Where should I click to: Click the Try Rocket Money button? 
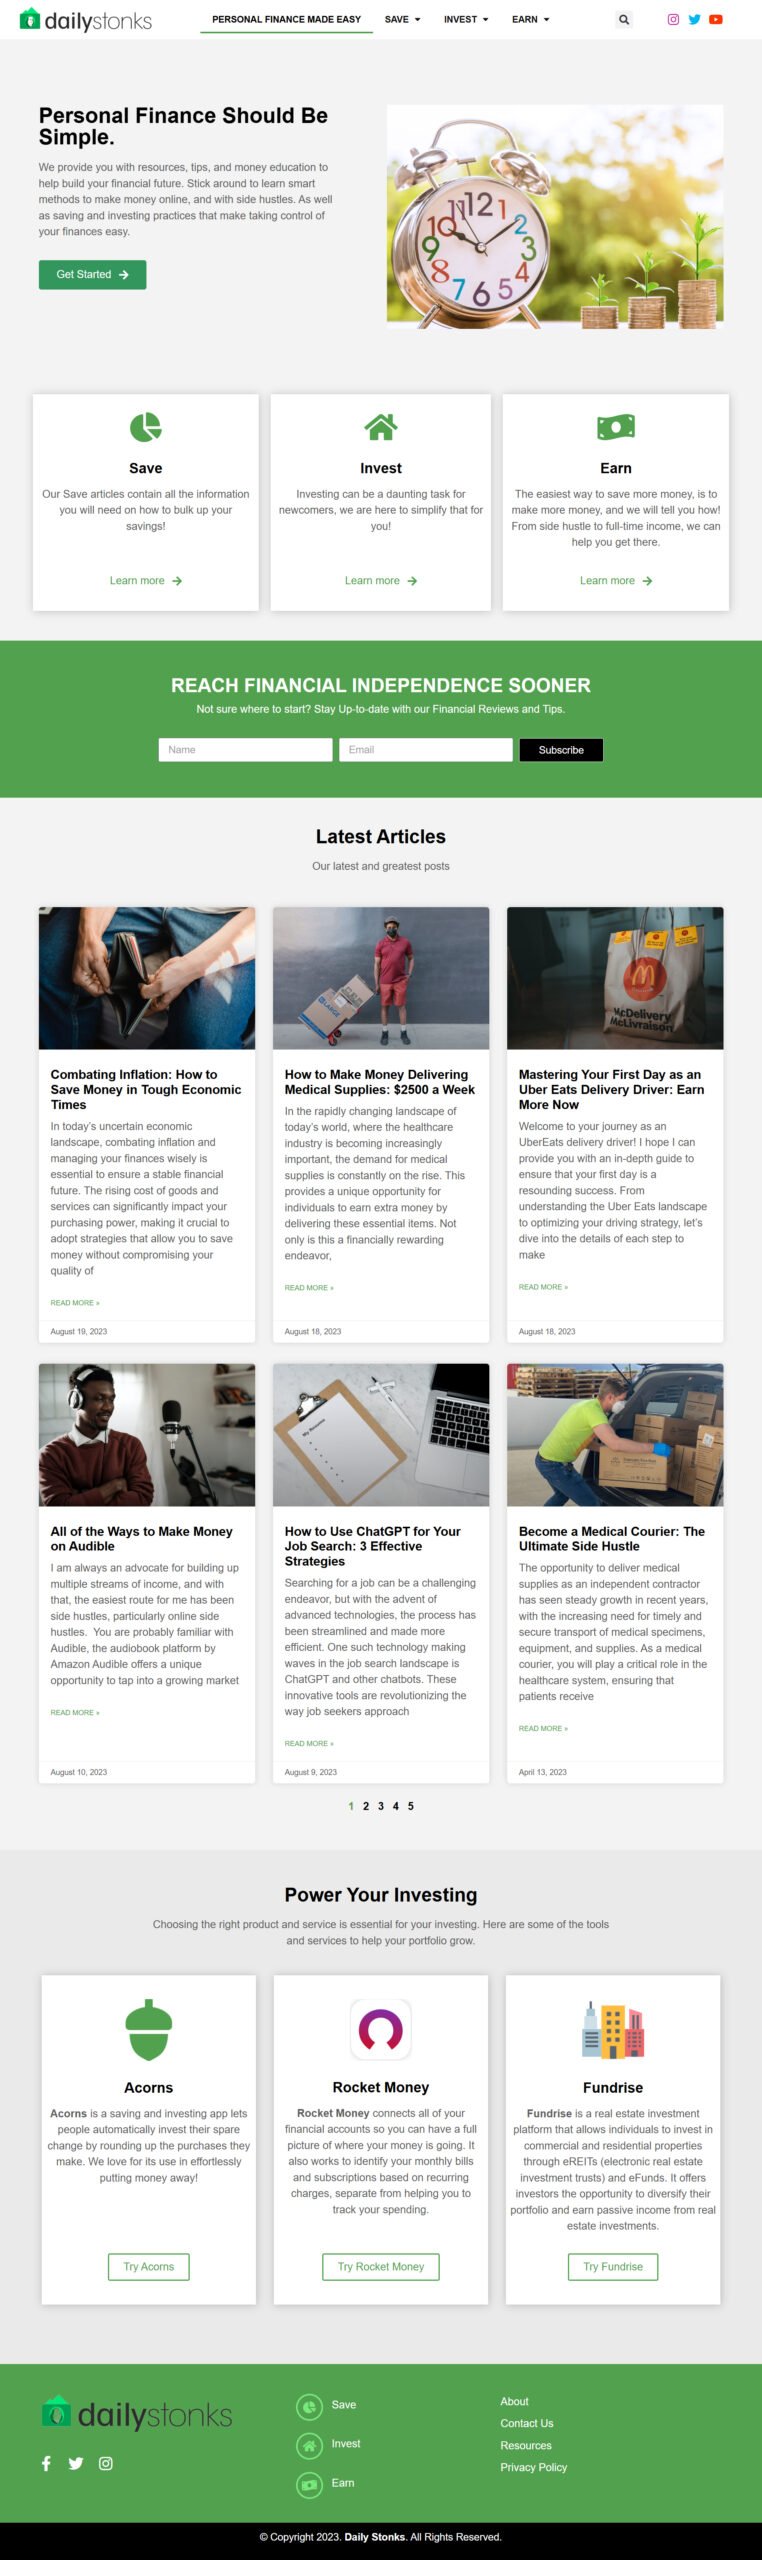pos(381,2267)
